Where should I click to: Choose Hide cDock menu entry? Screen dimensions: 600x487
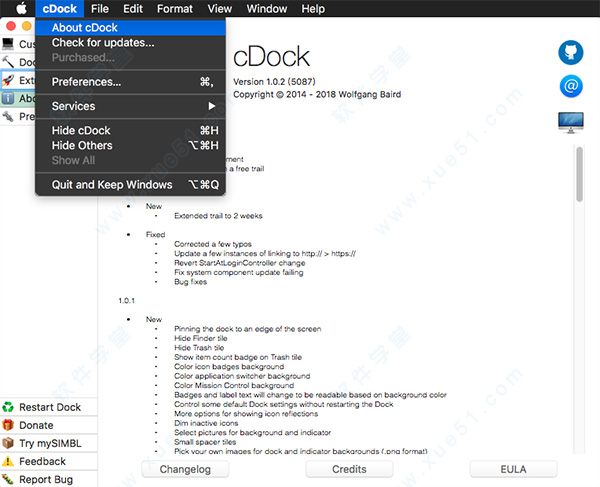click(x=130, y=130)
